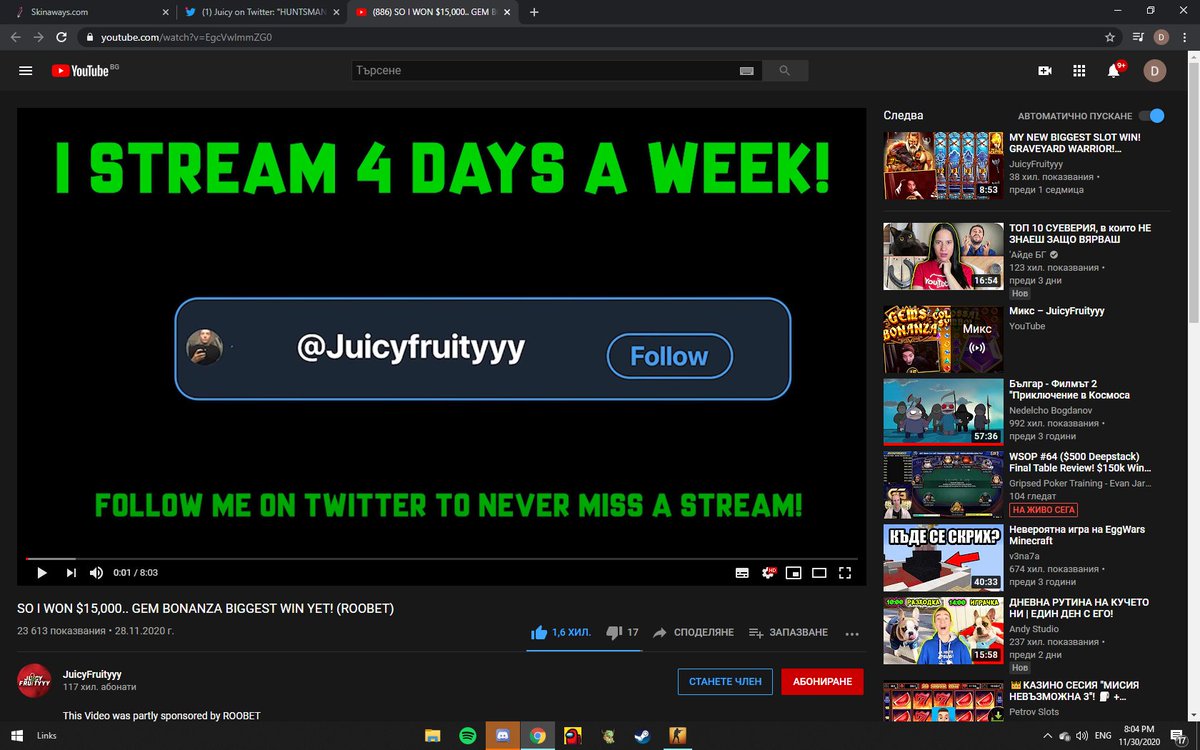The height and width of the screenshot is (750, 1200).
Task: Toggle the autoplay switch
Action: (1151, 116)
